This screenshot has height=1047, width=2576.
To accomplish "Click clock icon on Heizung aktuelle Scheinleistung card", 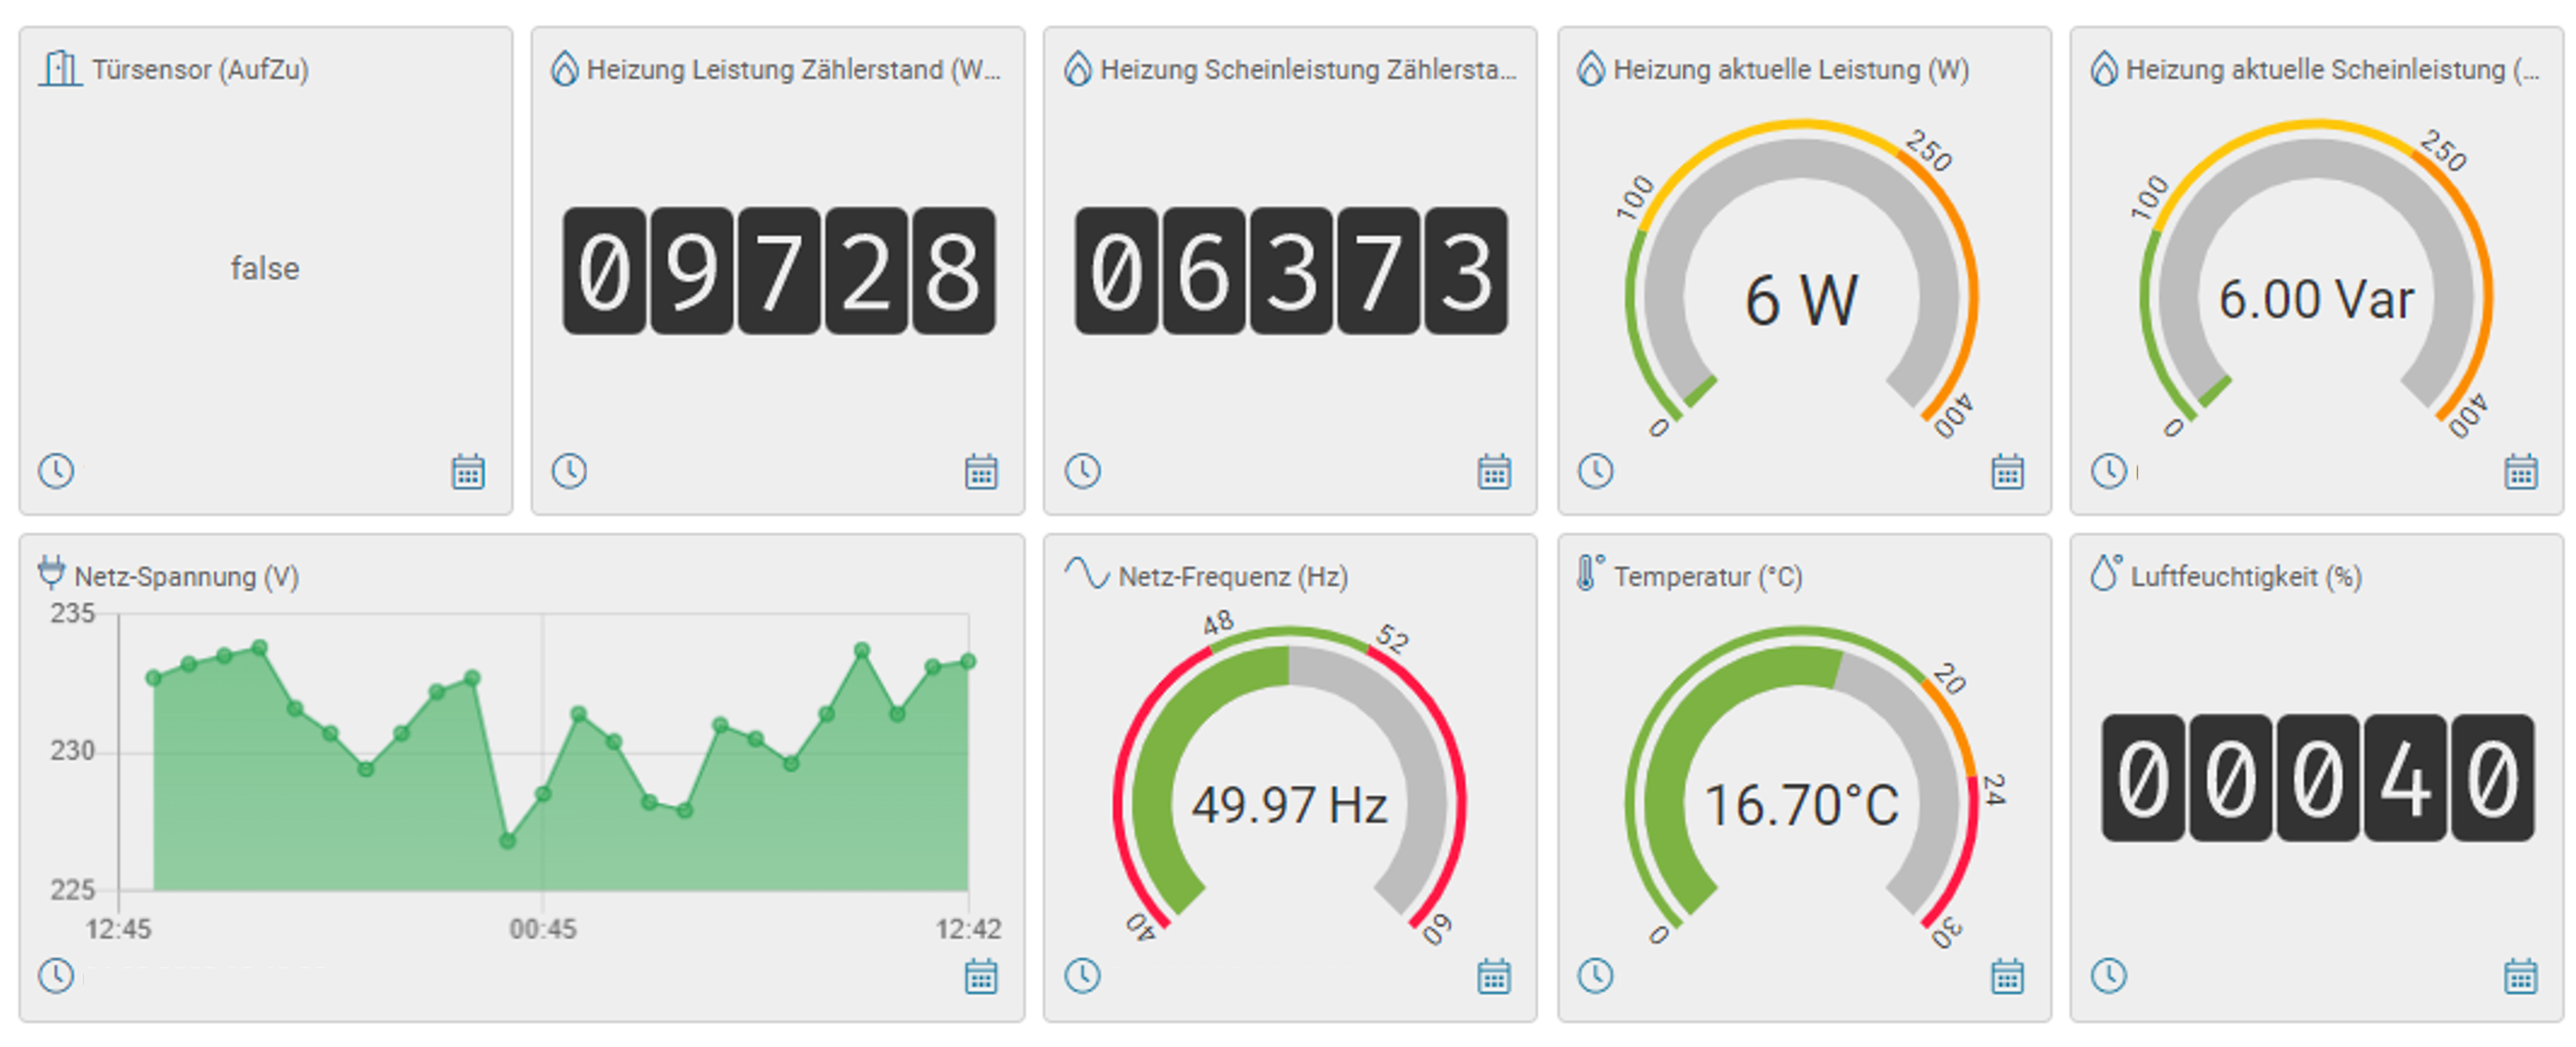I will (x=2109, y=470).
